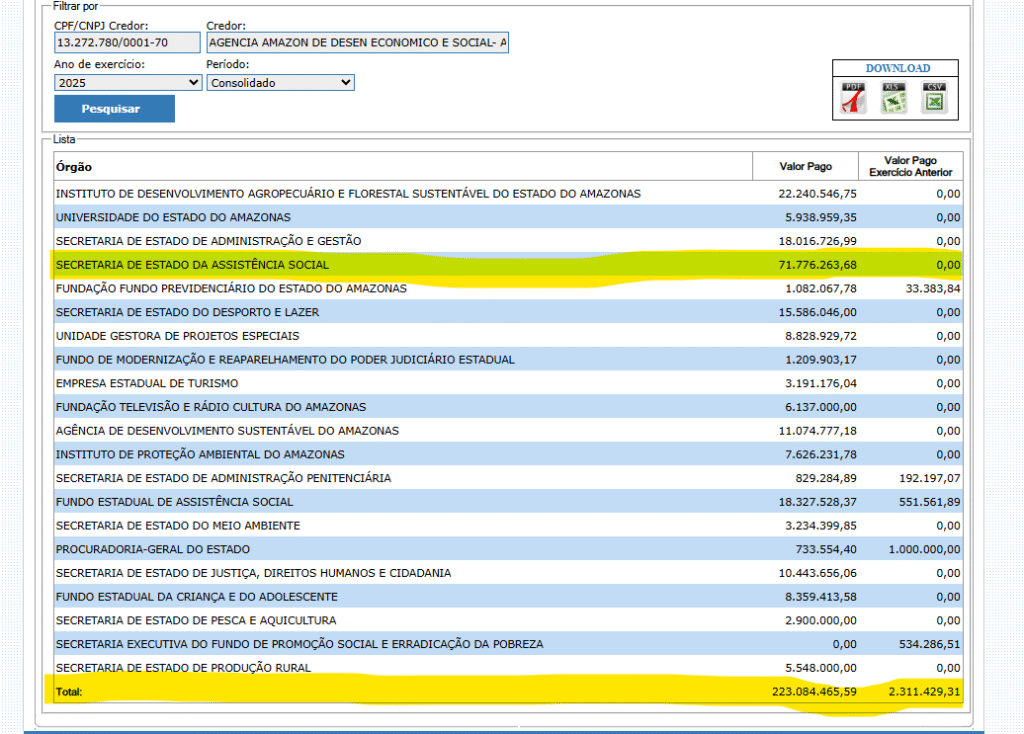This screenshot has width=1024, height=734.
Task: Click the Pesquisar button
Action: coord(114,109)
